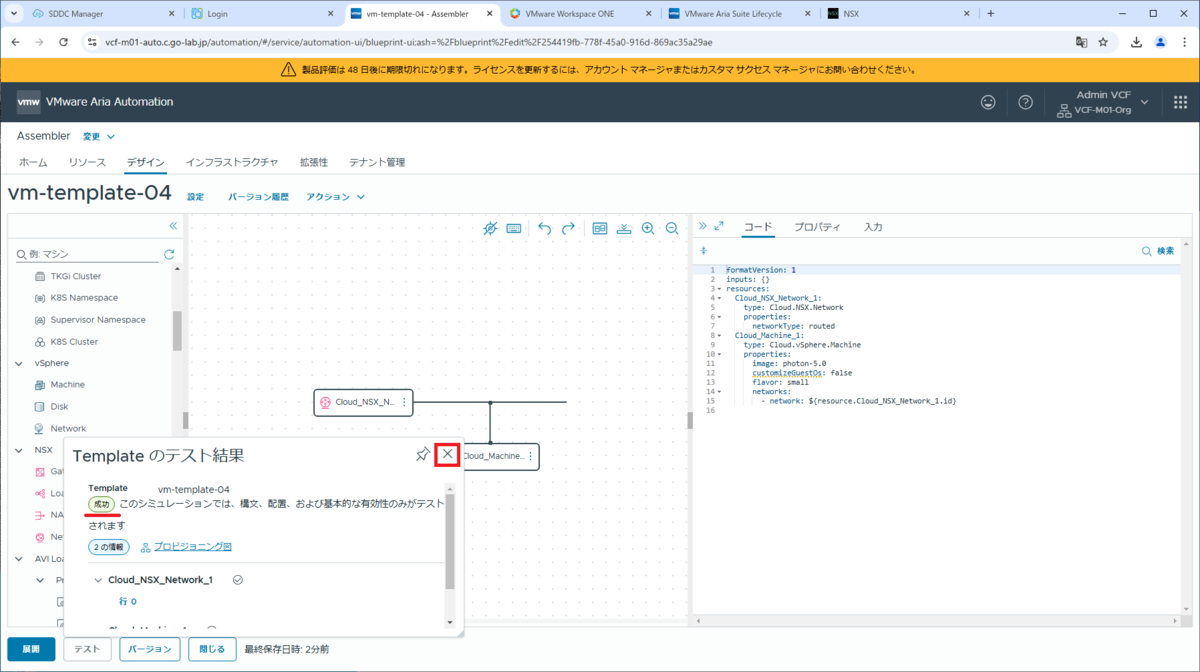Image resolution: width=1200 pixels, height=672 pixels.
Task: Click the download template icon on canvas toolbar
Action: pyautogui.click(x=624, y=228)
